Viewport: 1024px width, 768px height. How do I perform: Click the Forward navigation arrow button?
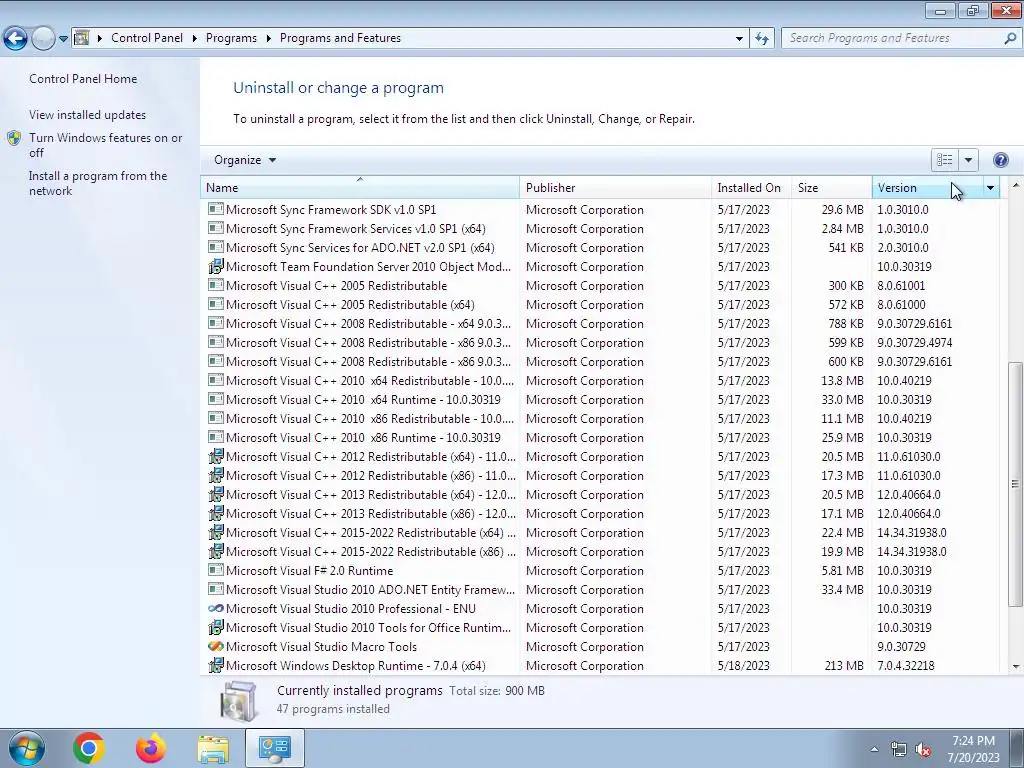(43, 38)
